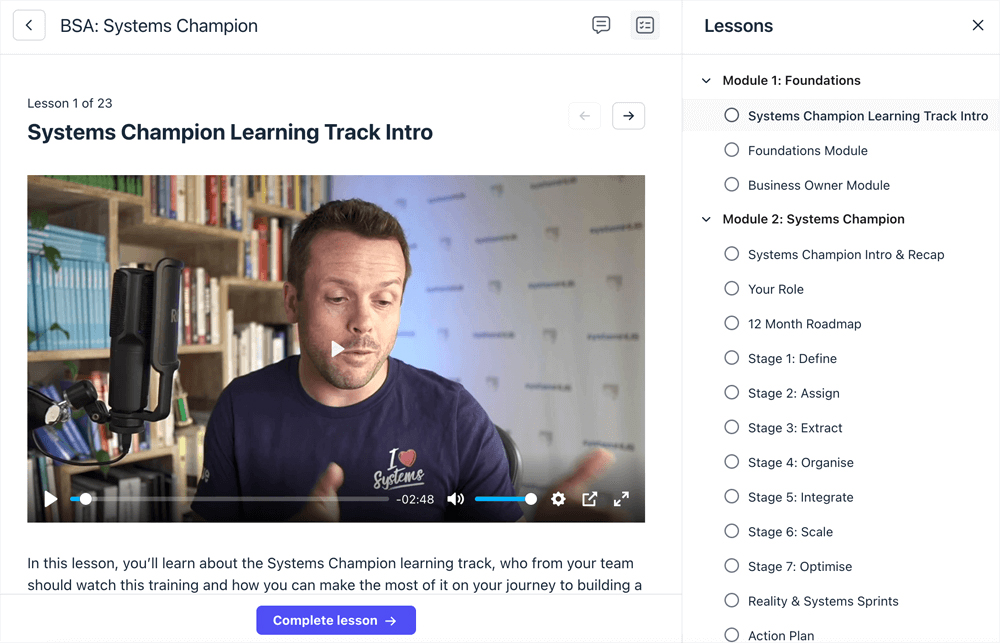Viewport: 1000px width, 643px height.
Task: Pop out video with external-link icon
Action: (590, 499)
